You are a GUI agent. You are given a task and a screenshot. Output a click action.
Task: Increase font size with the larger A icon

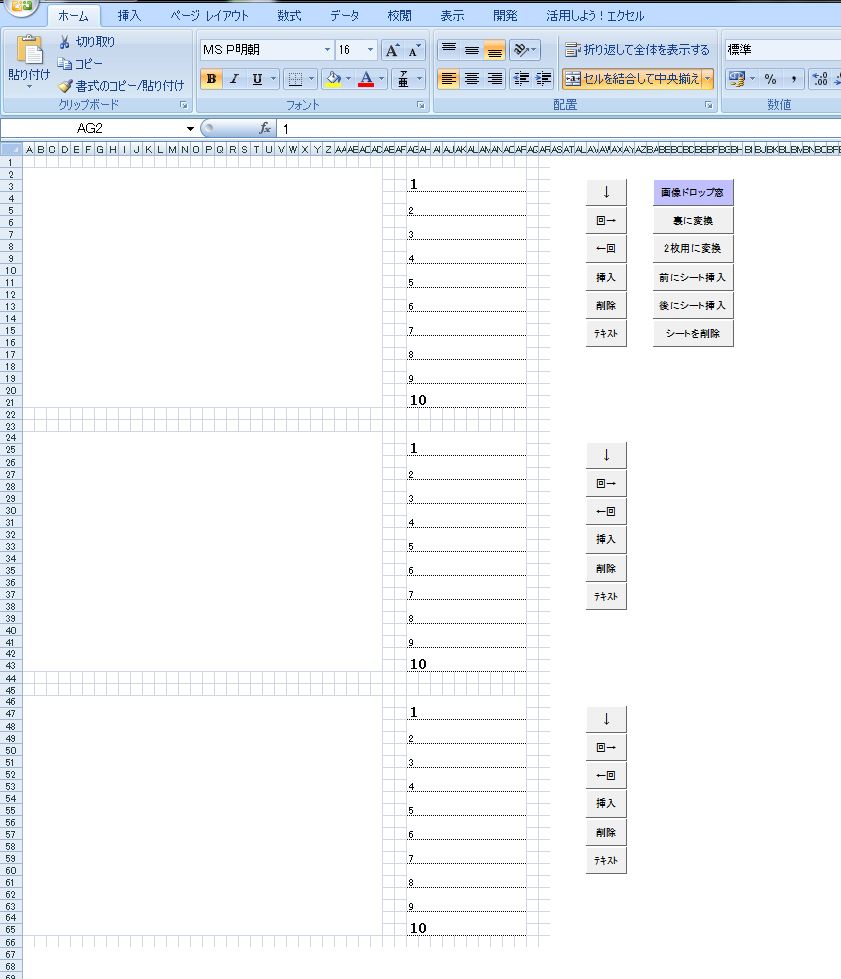pos(392,50)
